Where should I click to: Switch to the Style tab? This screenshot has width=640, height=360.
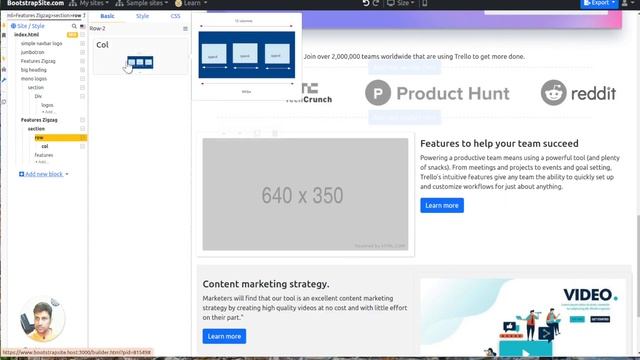[x=142, y=16]
